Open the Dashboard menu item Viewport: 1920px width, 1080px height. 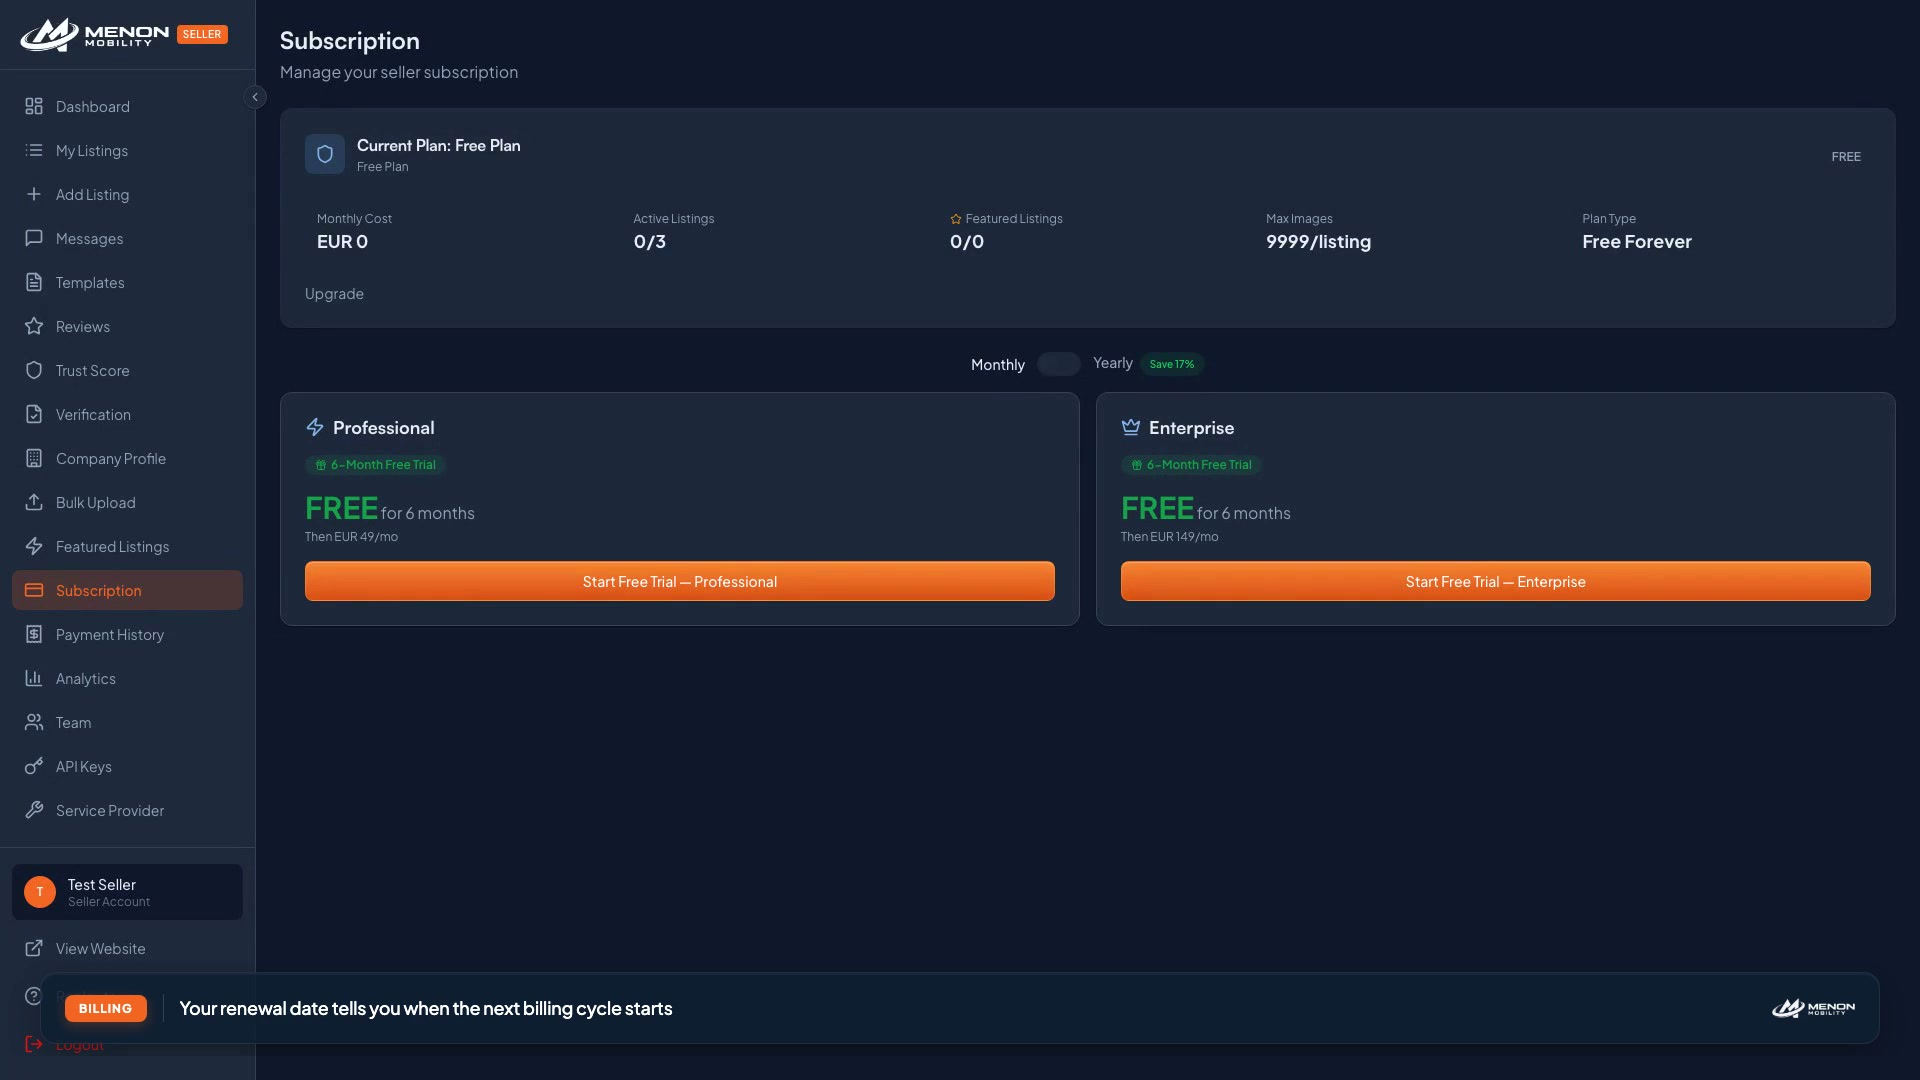click(x=127, y=106)
